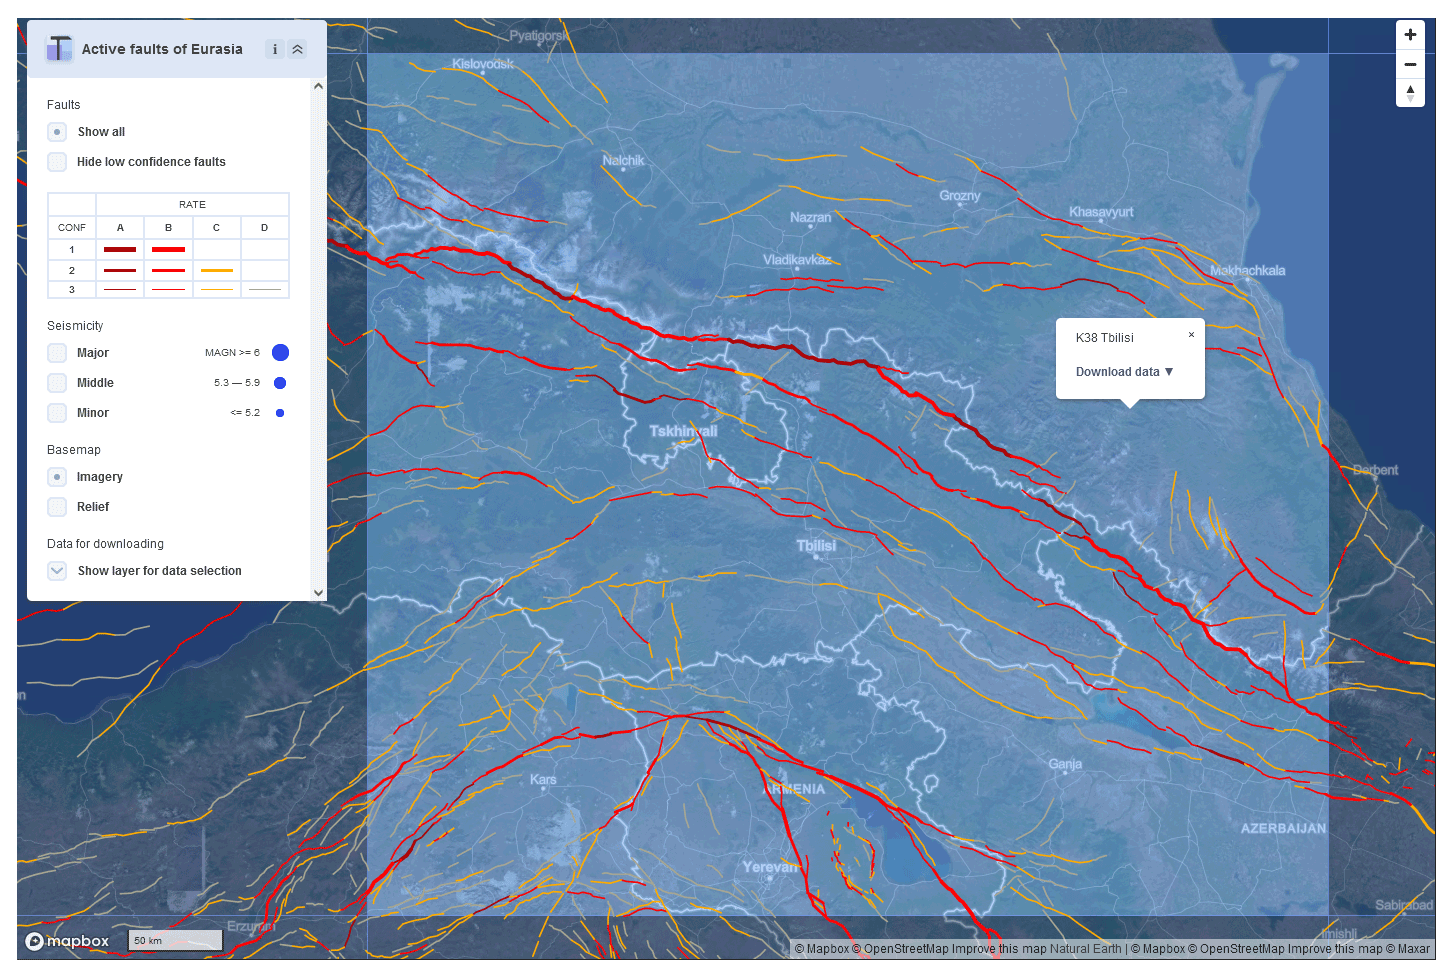Open the OpenStreetMap attribution link
The image size is (1454, 978).
coord(906,949)
